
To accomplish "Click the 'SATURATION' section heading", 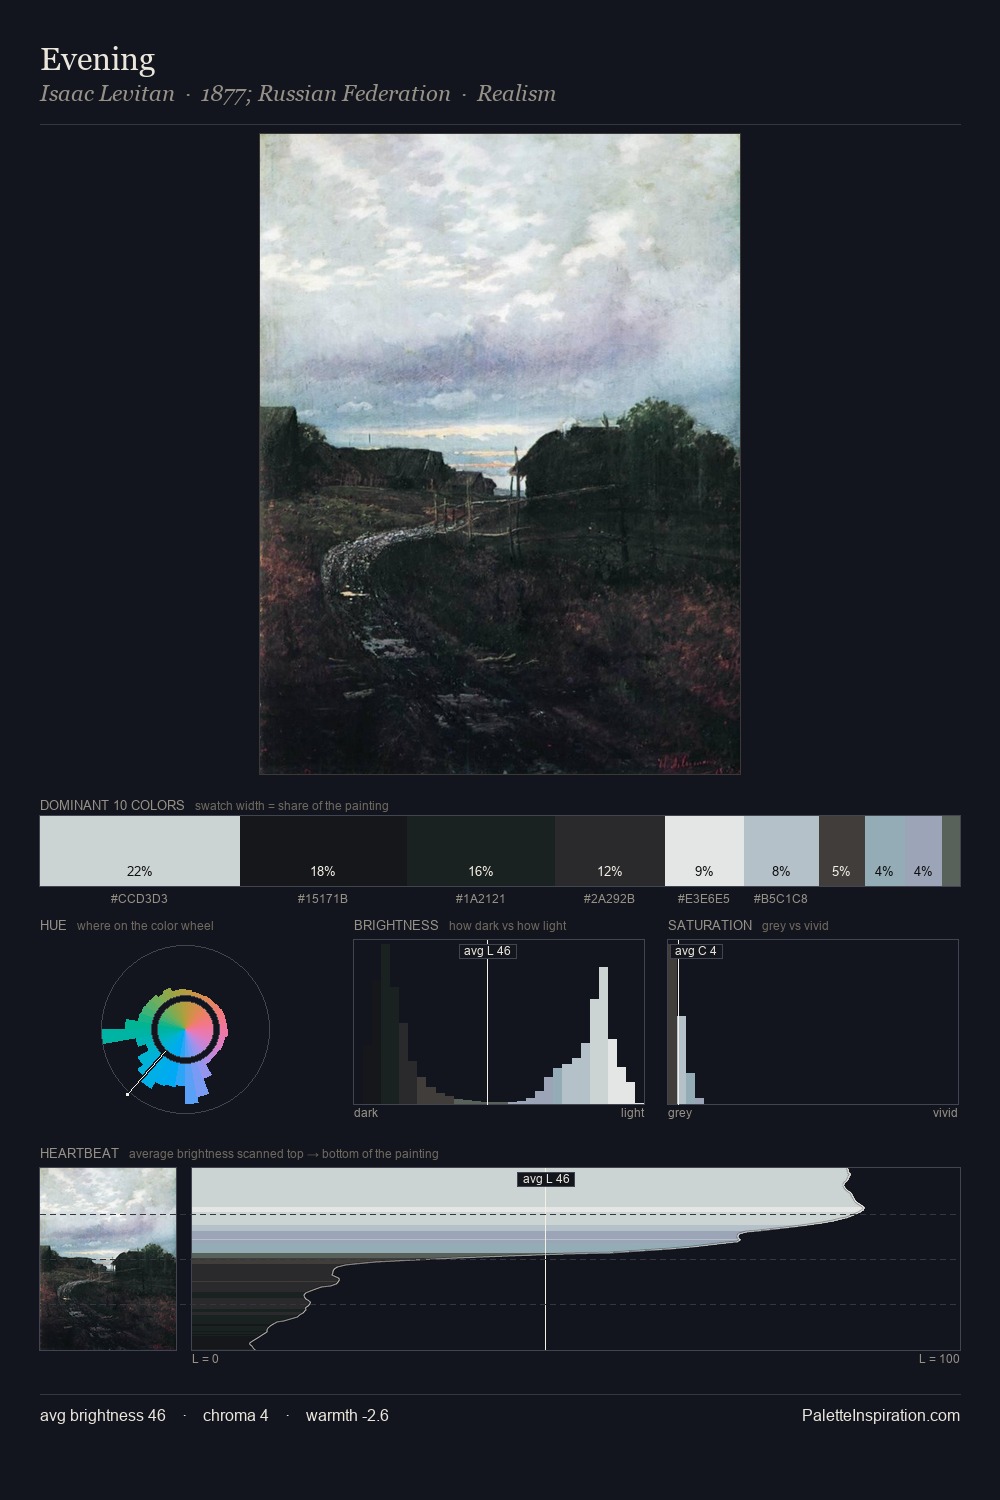I will (x=710, y=925).
